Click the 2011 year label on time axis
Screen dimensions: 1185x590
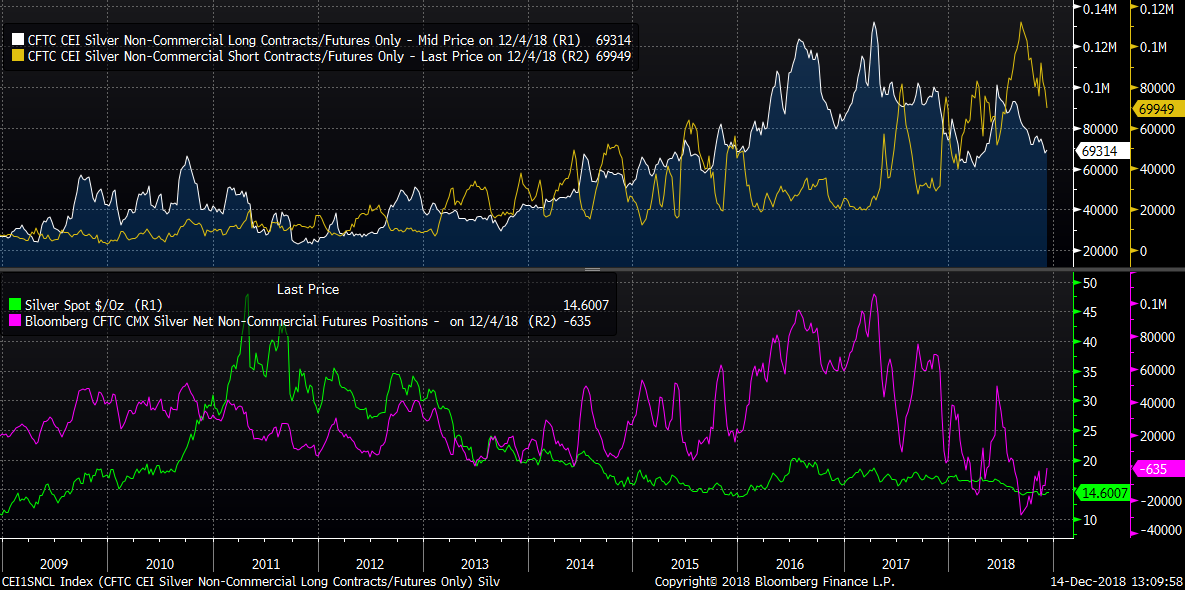click(x=268, y=563)
